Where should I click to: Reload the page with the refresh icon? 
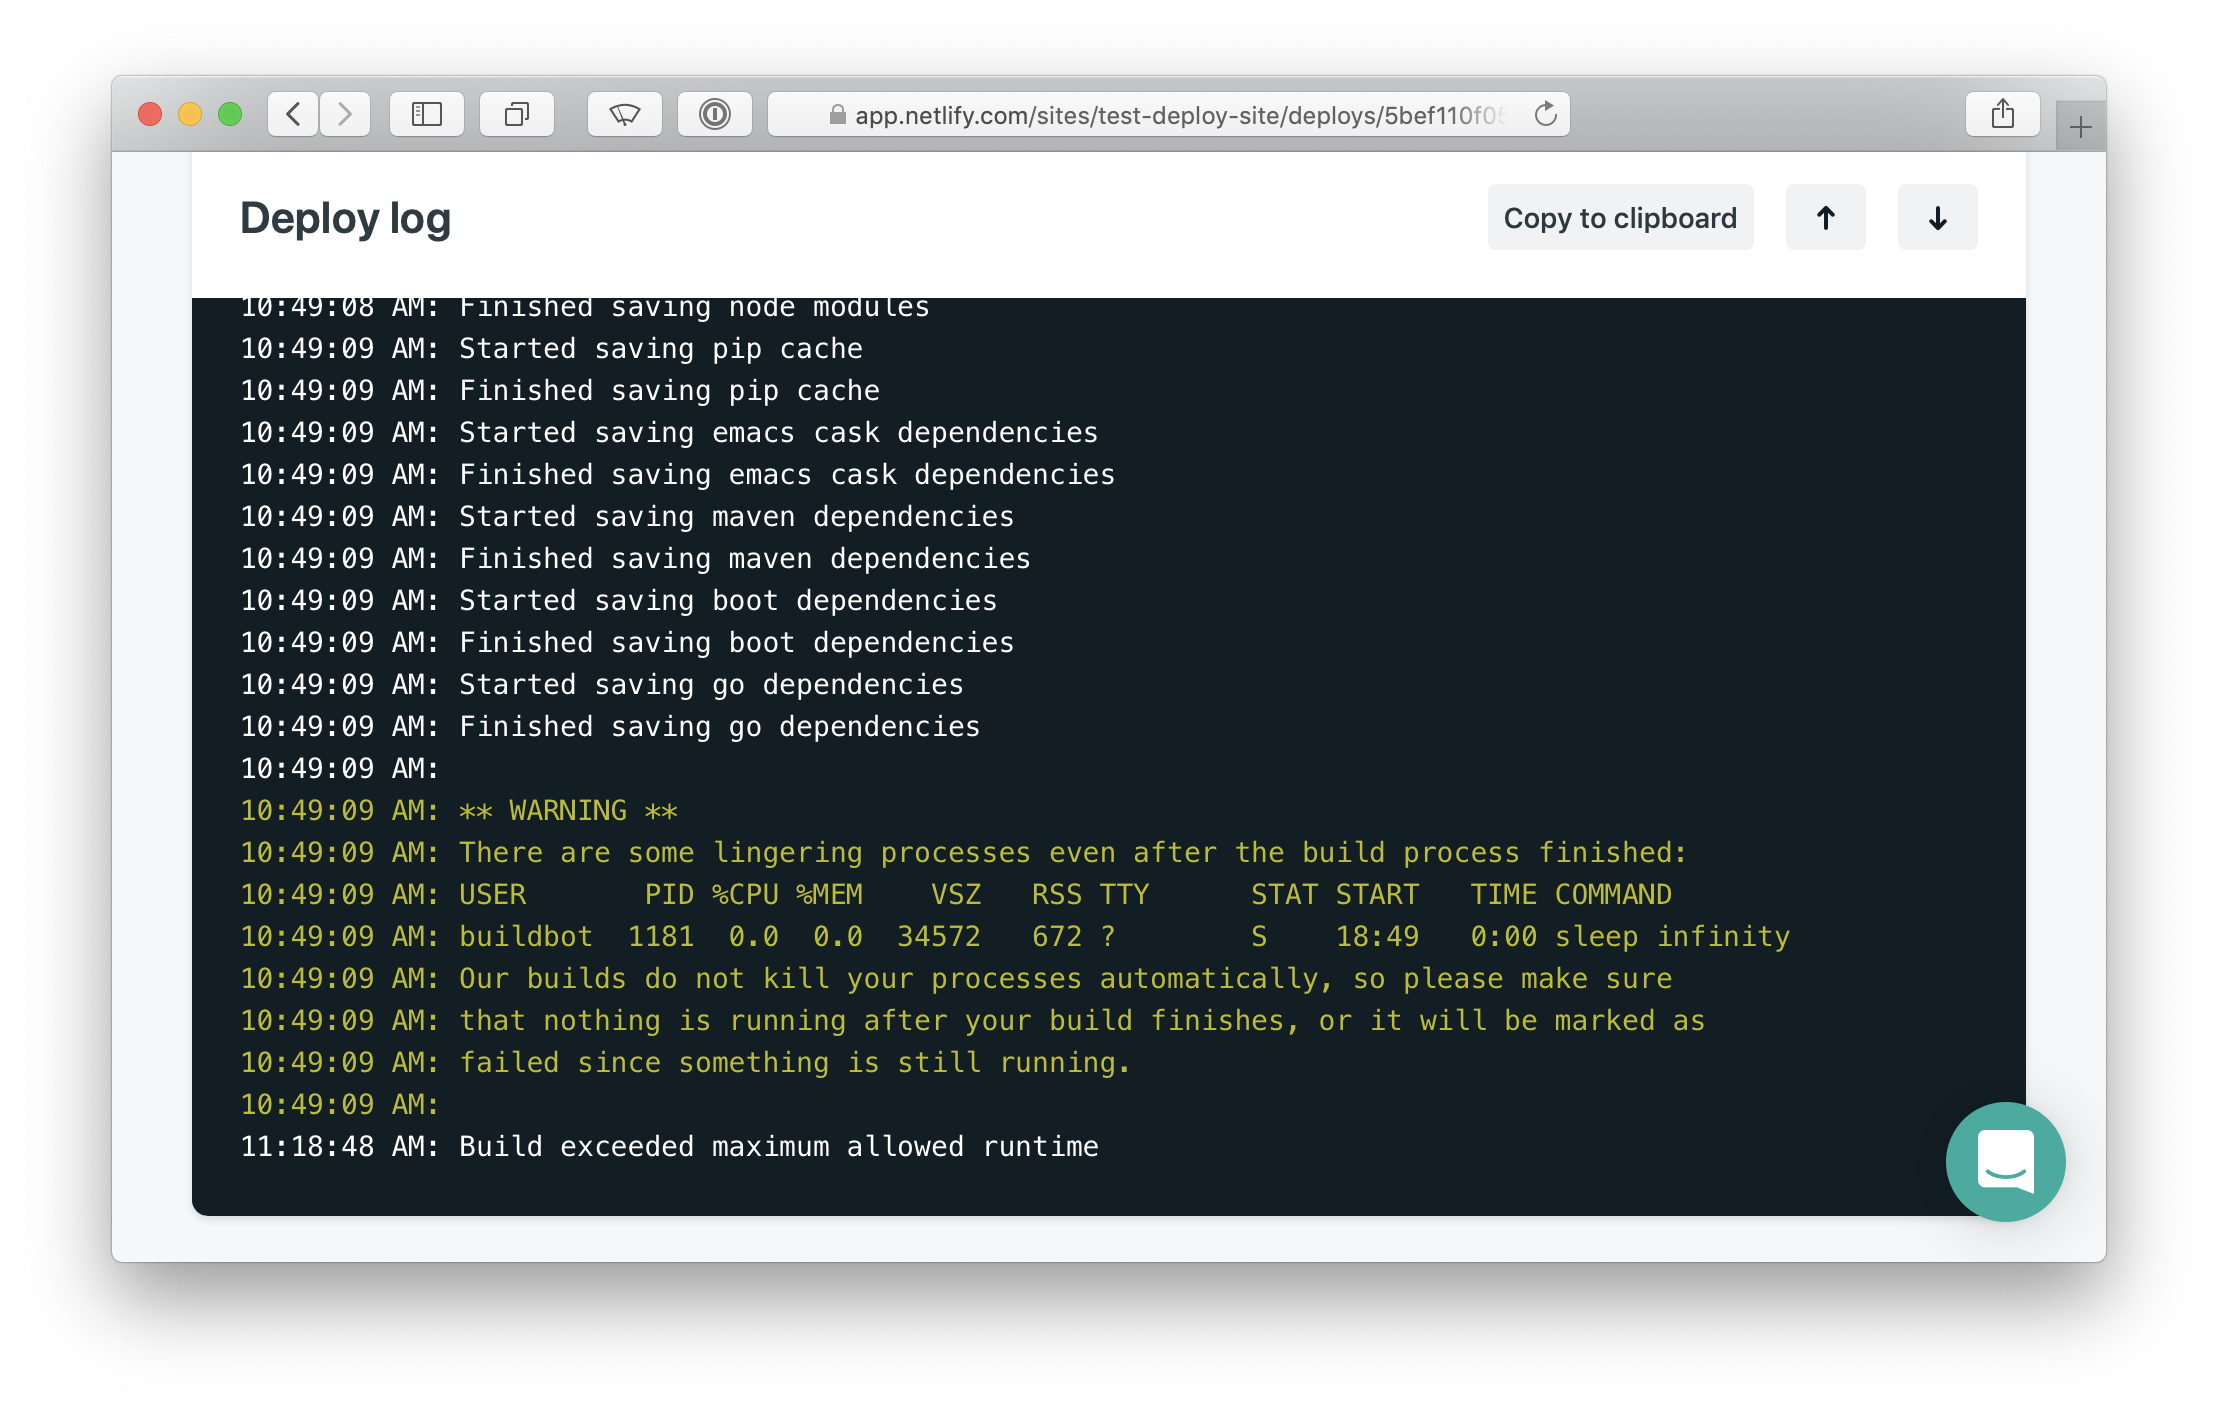pos(1545,114)
